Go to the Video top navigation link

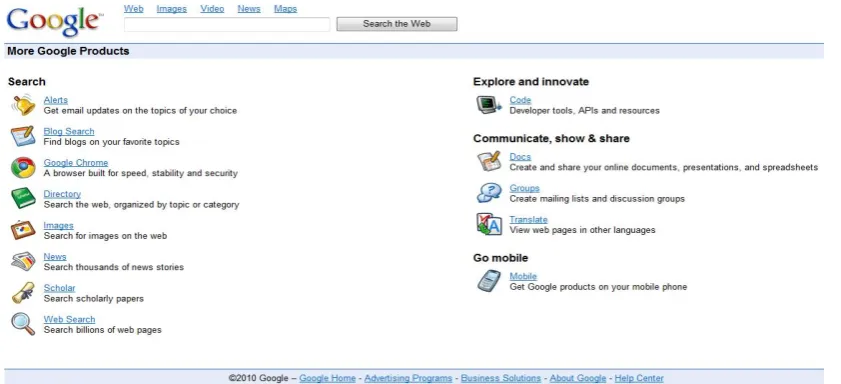(212, 9)
